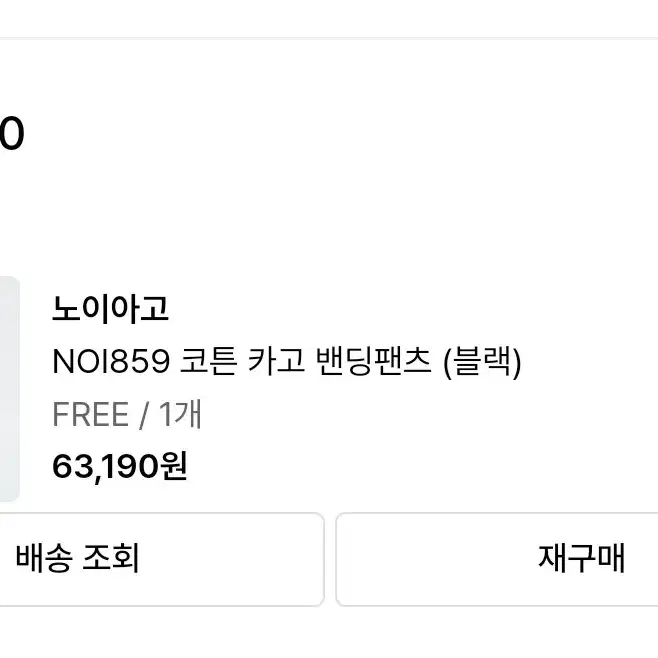Click the order item card beside 노이아고
This screenshot has width=658, height=658.
click(x=329, y=389)
